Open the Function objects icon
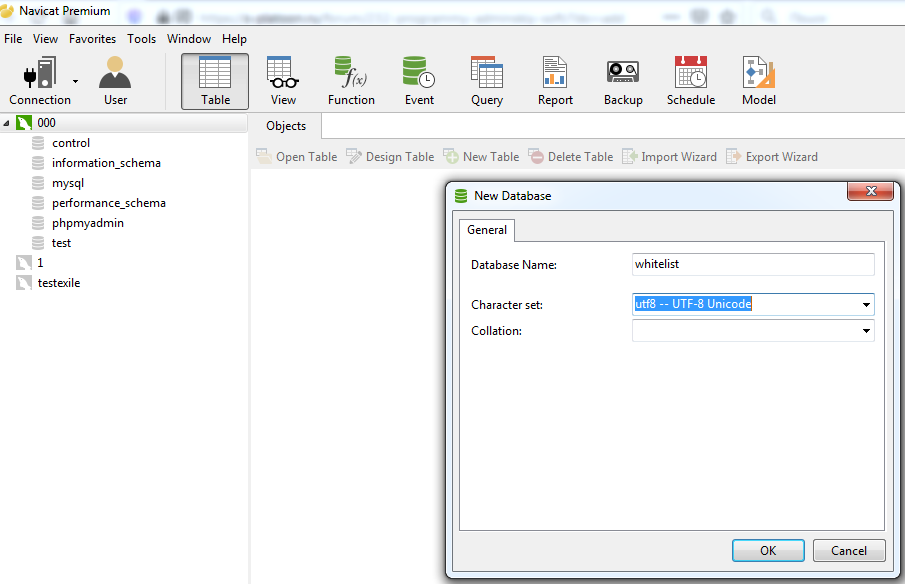905x584 pixels. (x=351, y=81)
